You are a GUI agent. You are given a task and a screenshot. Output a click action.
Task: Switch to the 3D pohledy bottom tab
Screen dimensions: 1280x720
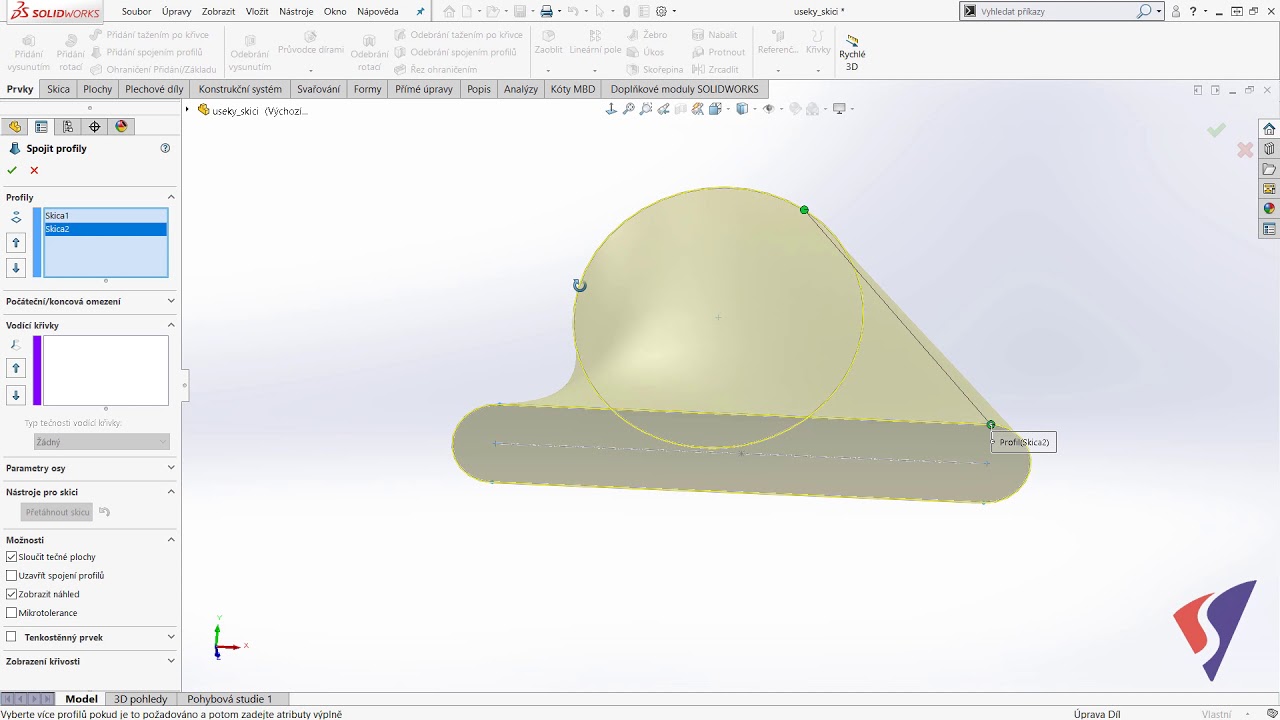pos(141,699)
